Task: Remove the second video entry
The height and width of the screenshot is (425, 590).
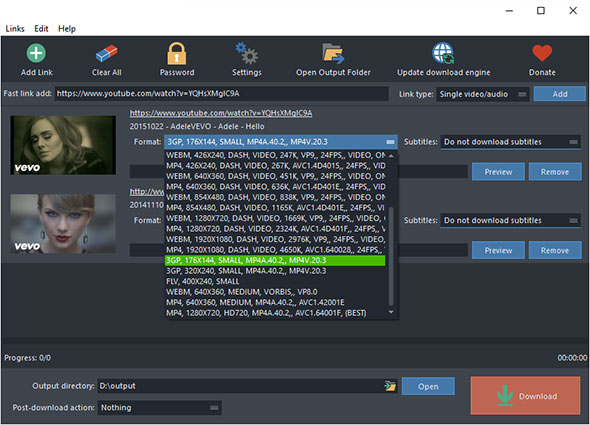Action: coord(555,250)
